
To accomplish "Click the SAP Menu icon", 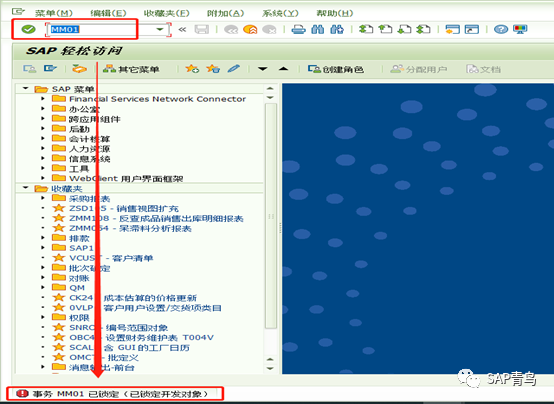I will pyautogui.click(x=50, y=69).
